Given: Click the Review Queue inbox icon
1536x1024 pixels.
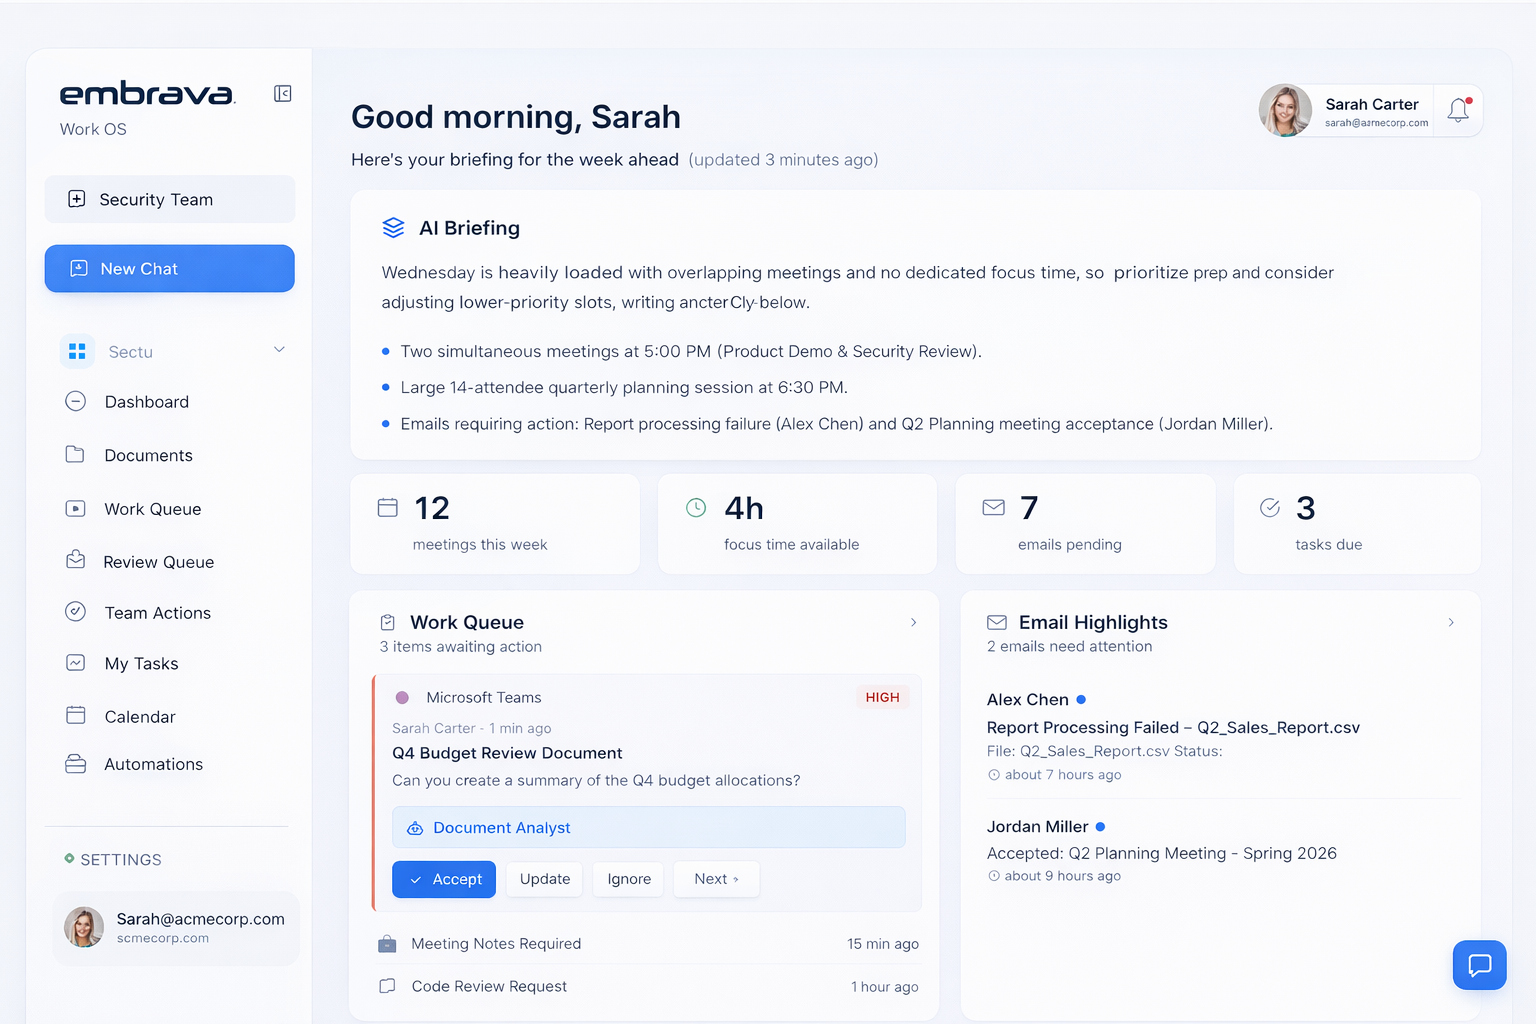Looking at the screenshot, I should click(75, 560).
